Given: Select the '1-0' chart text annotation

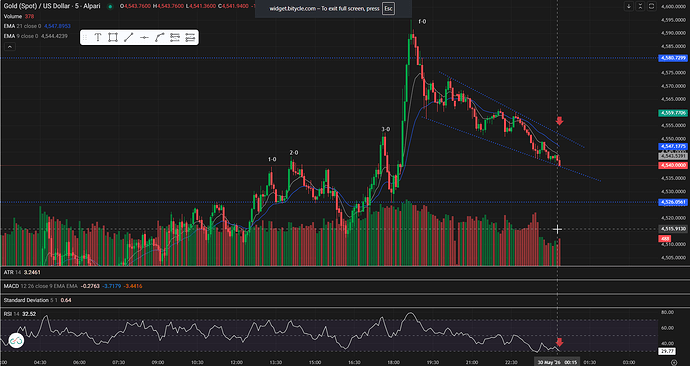Looking at the screenshot, I should pos(272,159).
